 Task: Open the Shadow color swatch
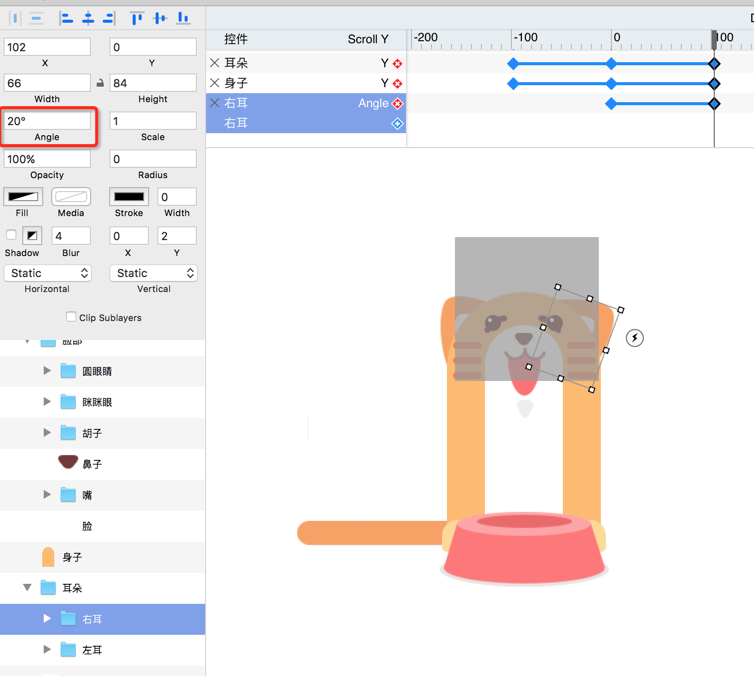click(32, 236)
